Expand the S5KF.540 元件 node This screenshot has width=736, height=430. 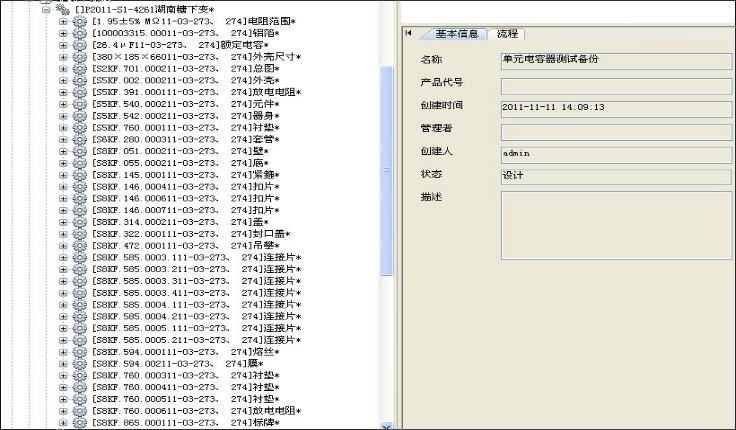point(65,104)
